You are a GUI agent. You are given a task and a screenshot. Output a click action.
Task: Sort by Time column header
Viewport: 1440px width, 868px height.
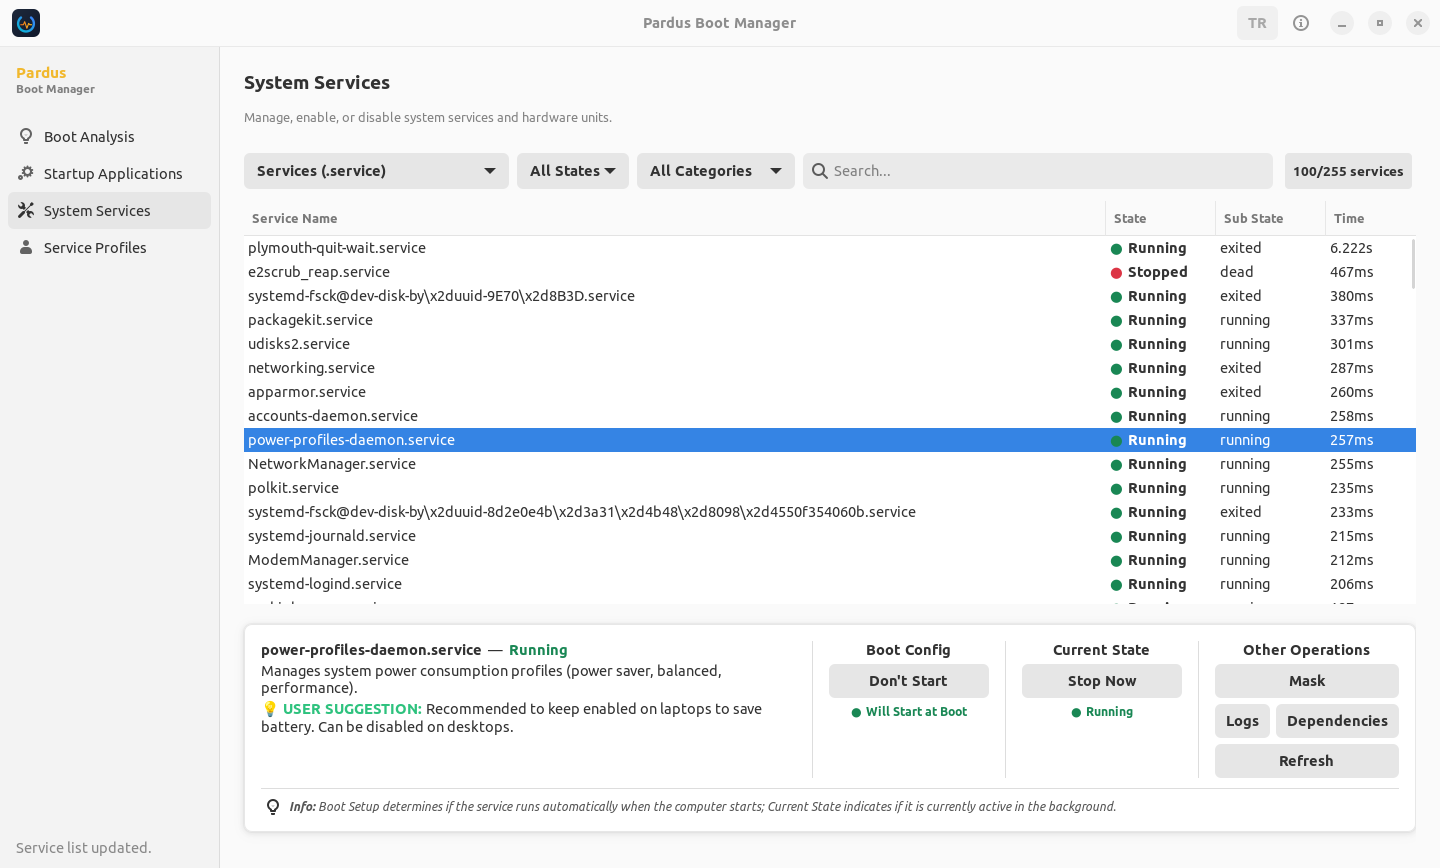(1371, 218)
